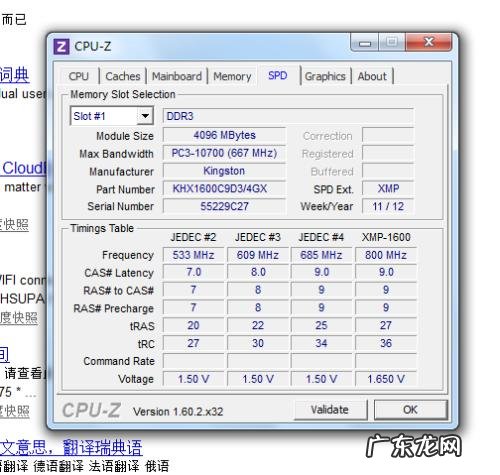Click the Kingston manufacturer value
500x475 pixels.
point(224,171)
